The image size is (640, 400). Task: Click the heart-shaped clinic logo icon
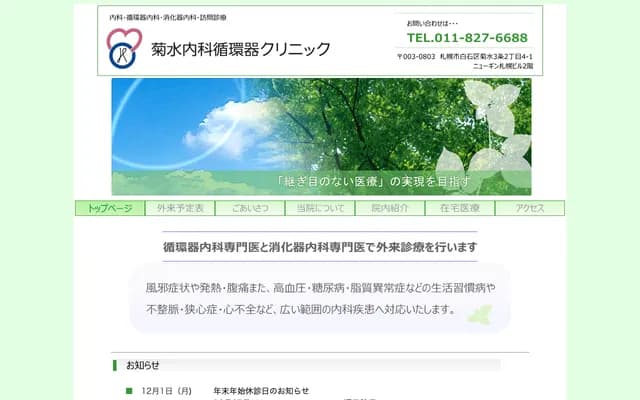coord(124,48)
